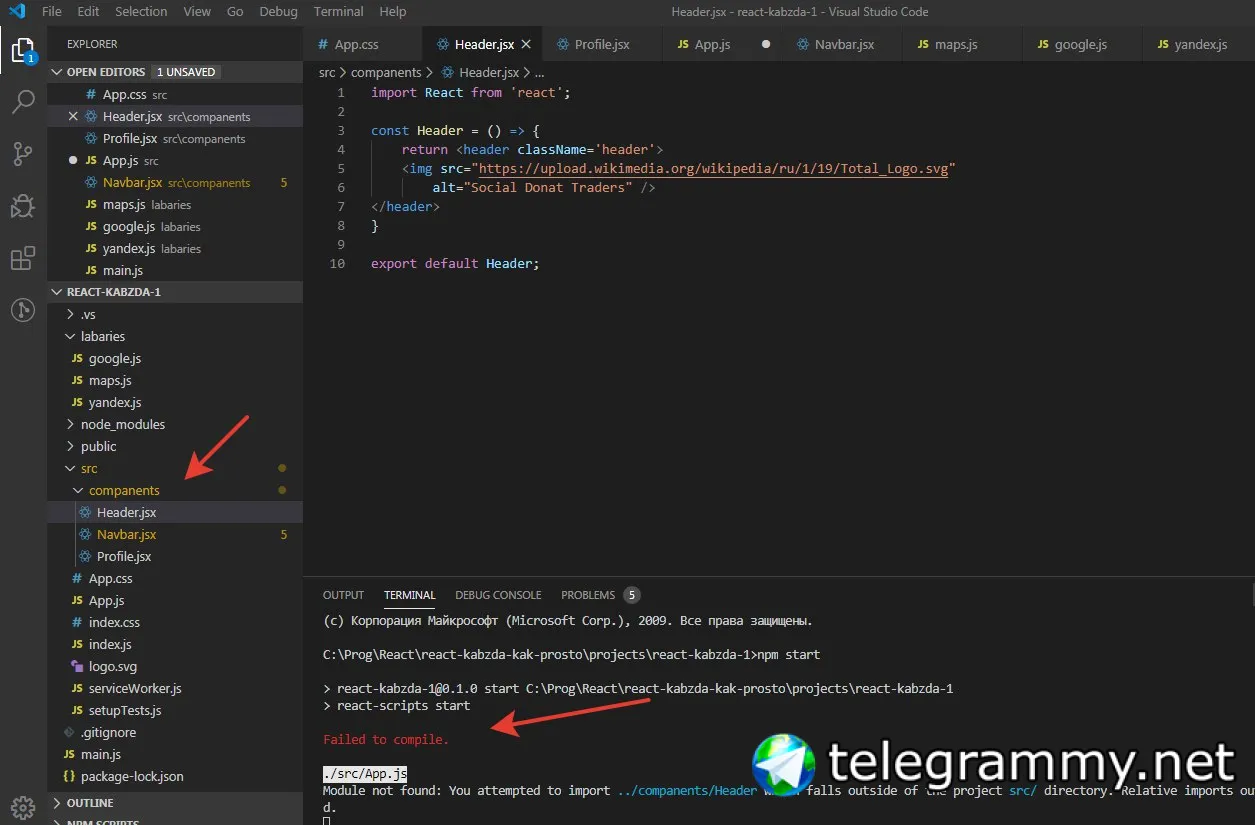The width and height of the screenshot is (1255, 825).
Task: Open the Explorer activity bar icon
Action: (23, 48)
